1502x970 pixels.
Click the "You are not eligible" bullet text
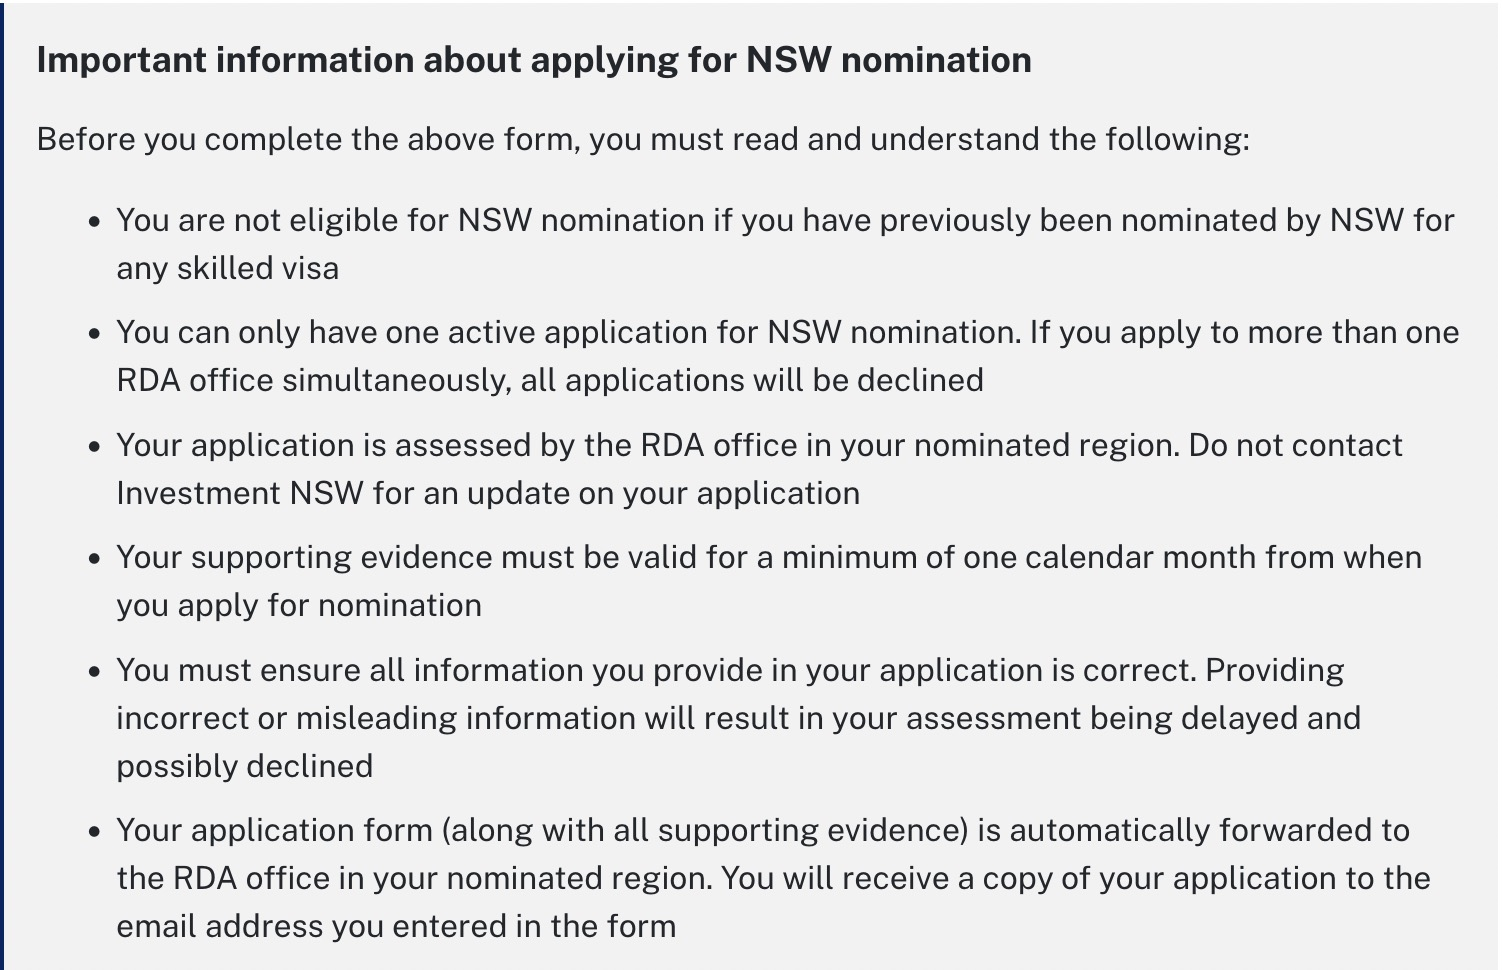tap(785, 220)
